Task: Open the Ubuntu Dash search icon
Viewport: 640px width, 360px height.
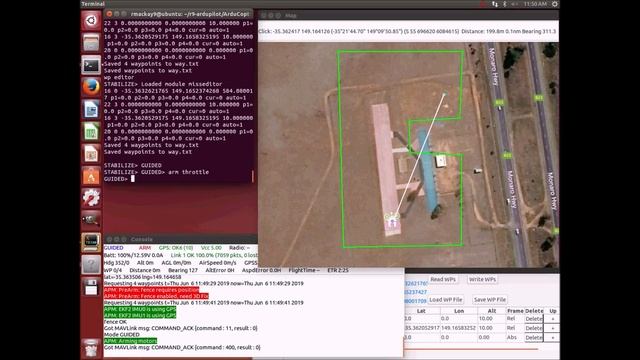Action: tap(91, 20)
